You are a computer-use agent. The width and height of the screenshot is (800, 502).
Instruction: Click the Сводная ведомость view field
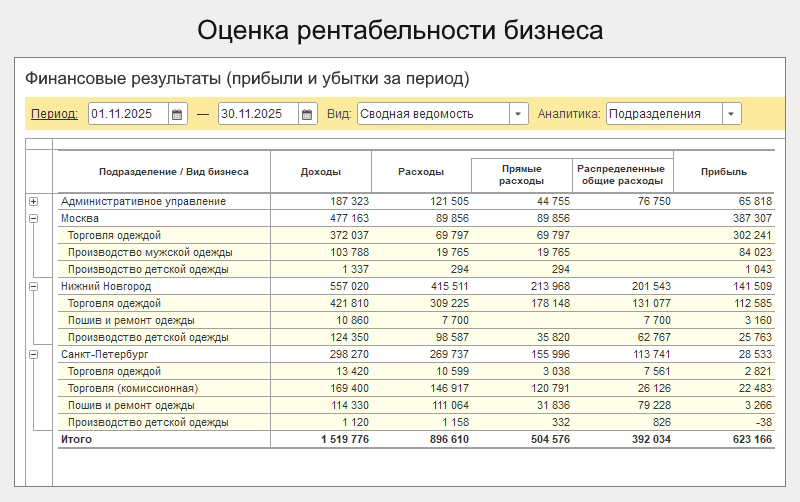click(432, 114)
